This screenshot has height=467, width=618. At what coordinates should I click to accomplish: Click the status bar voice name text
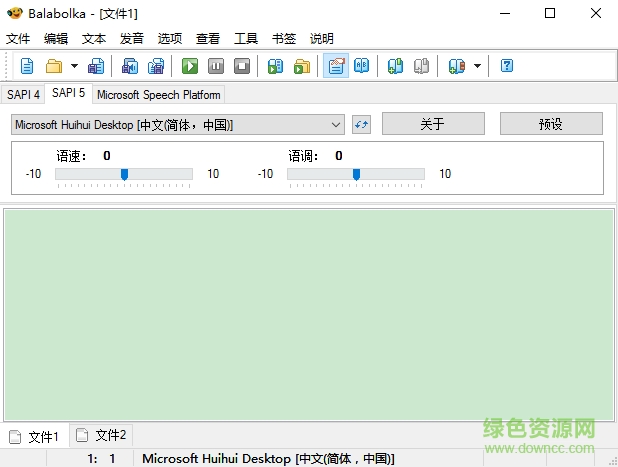point(268,459)
